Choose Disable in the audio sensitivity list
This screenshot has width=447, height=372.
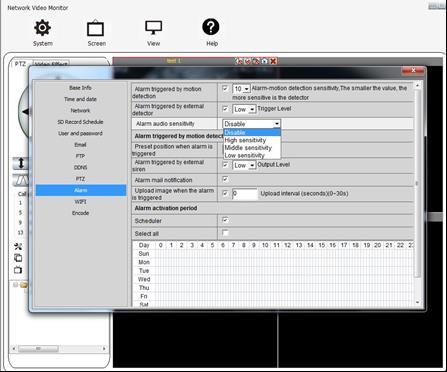coord(252,132)
